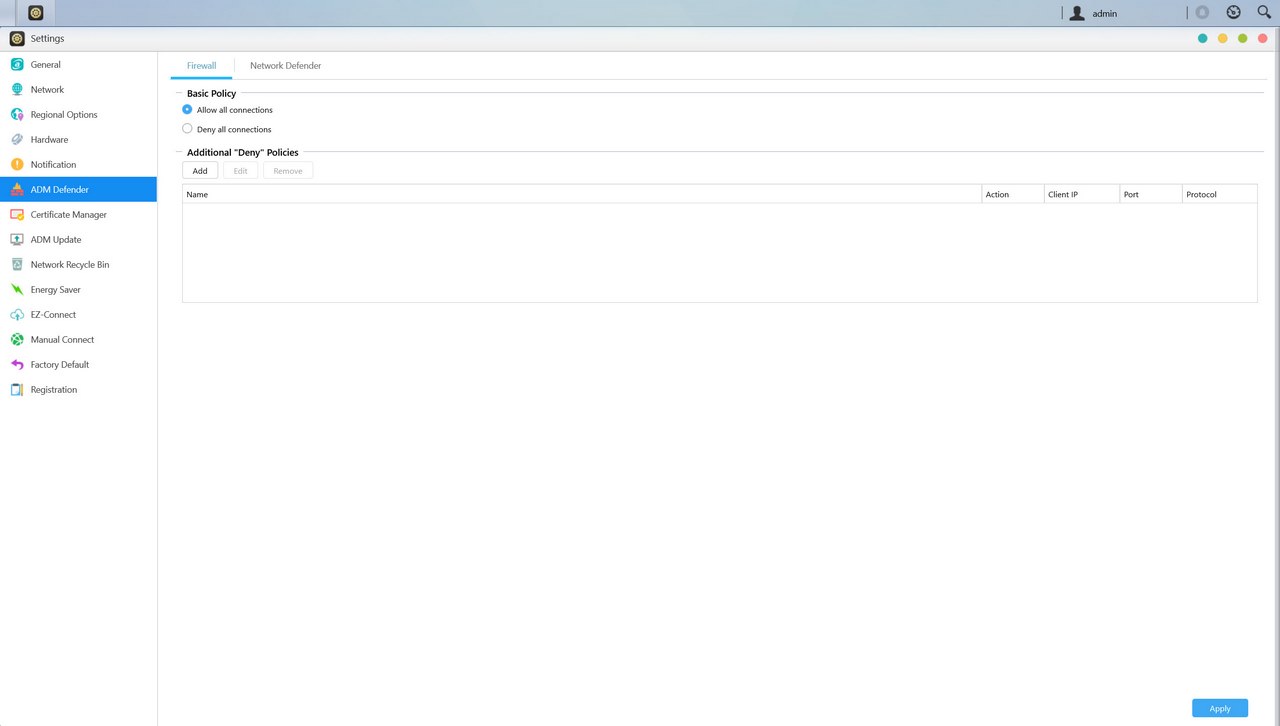This screenshot has width=1280, height=726.
Task: Go to the Network label in sidebar
Action: (47, 90)
